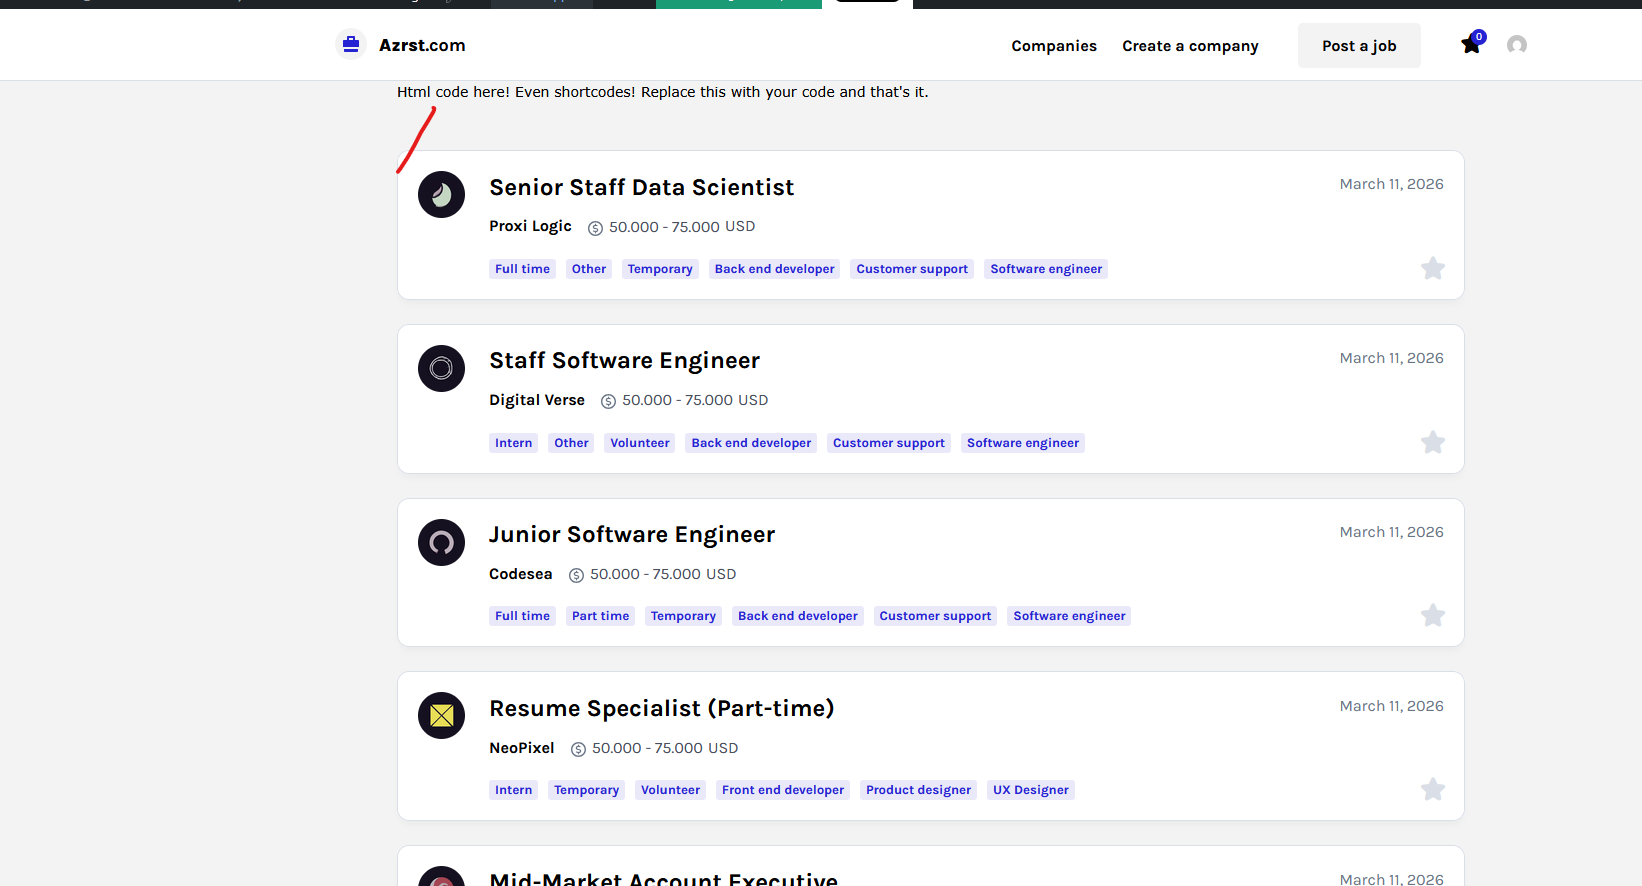Click March 11, 2026 date on Junior Software Engineer

(x=1391, y=532)
